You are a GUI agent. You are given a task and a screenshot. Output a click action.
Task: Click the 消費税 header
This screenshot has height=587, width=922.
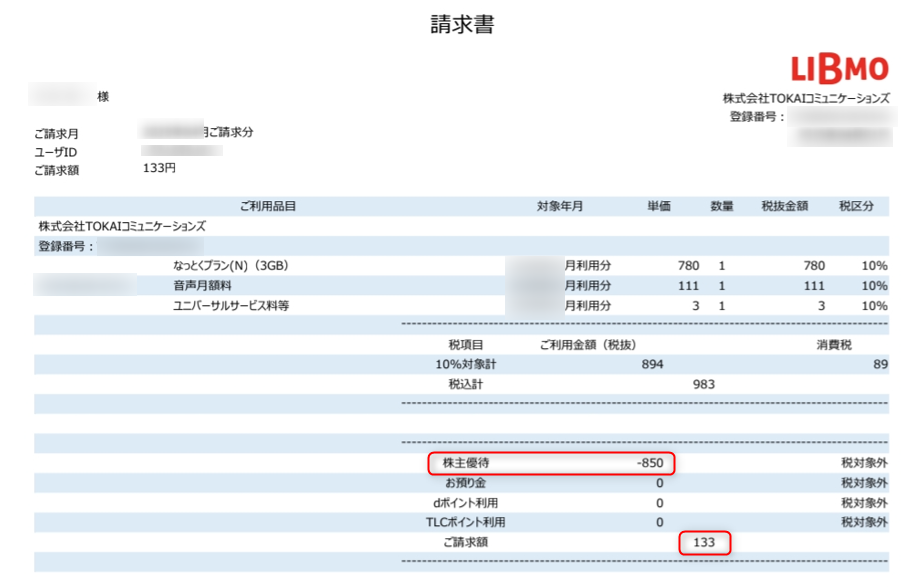834,345
